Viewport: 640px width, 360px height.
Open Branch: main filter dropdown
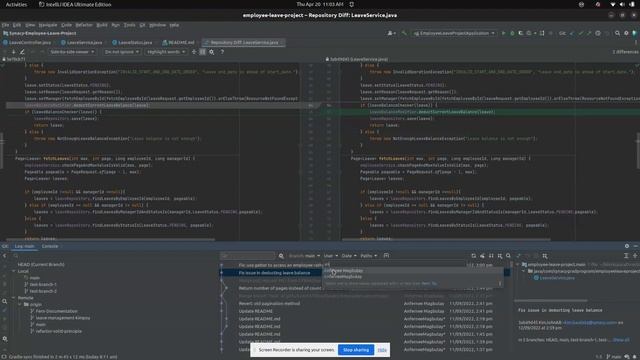click(x=304, y=256)
